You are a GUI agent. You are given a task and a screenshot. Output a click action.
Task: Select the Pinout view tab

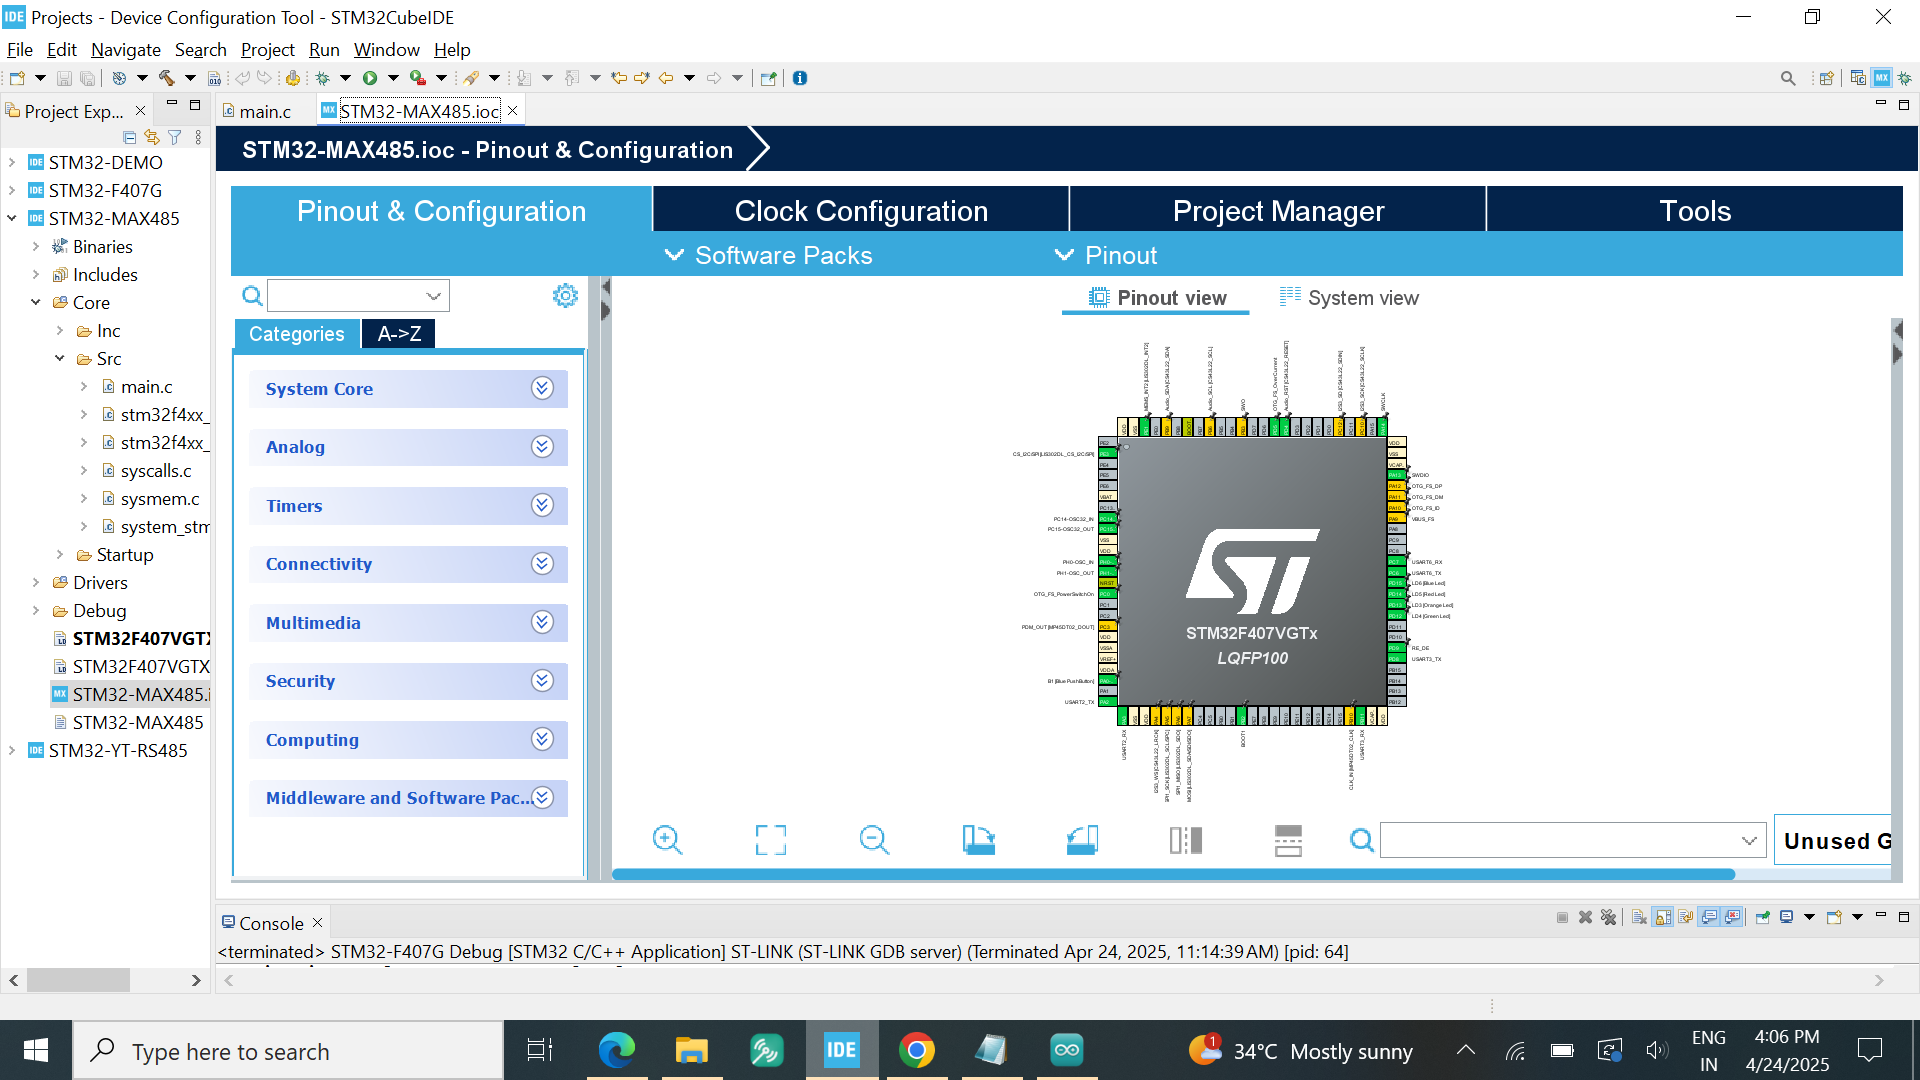tap(1156, 298)
